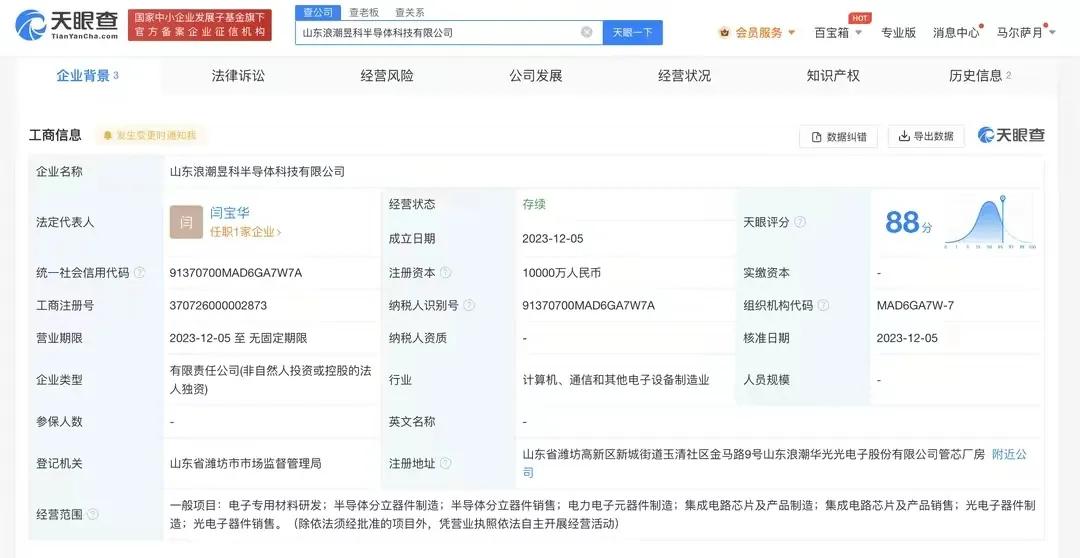Click the registered capital 10000万人民币

[x=561, y=273]
